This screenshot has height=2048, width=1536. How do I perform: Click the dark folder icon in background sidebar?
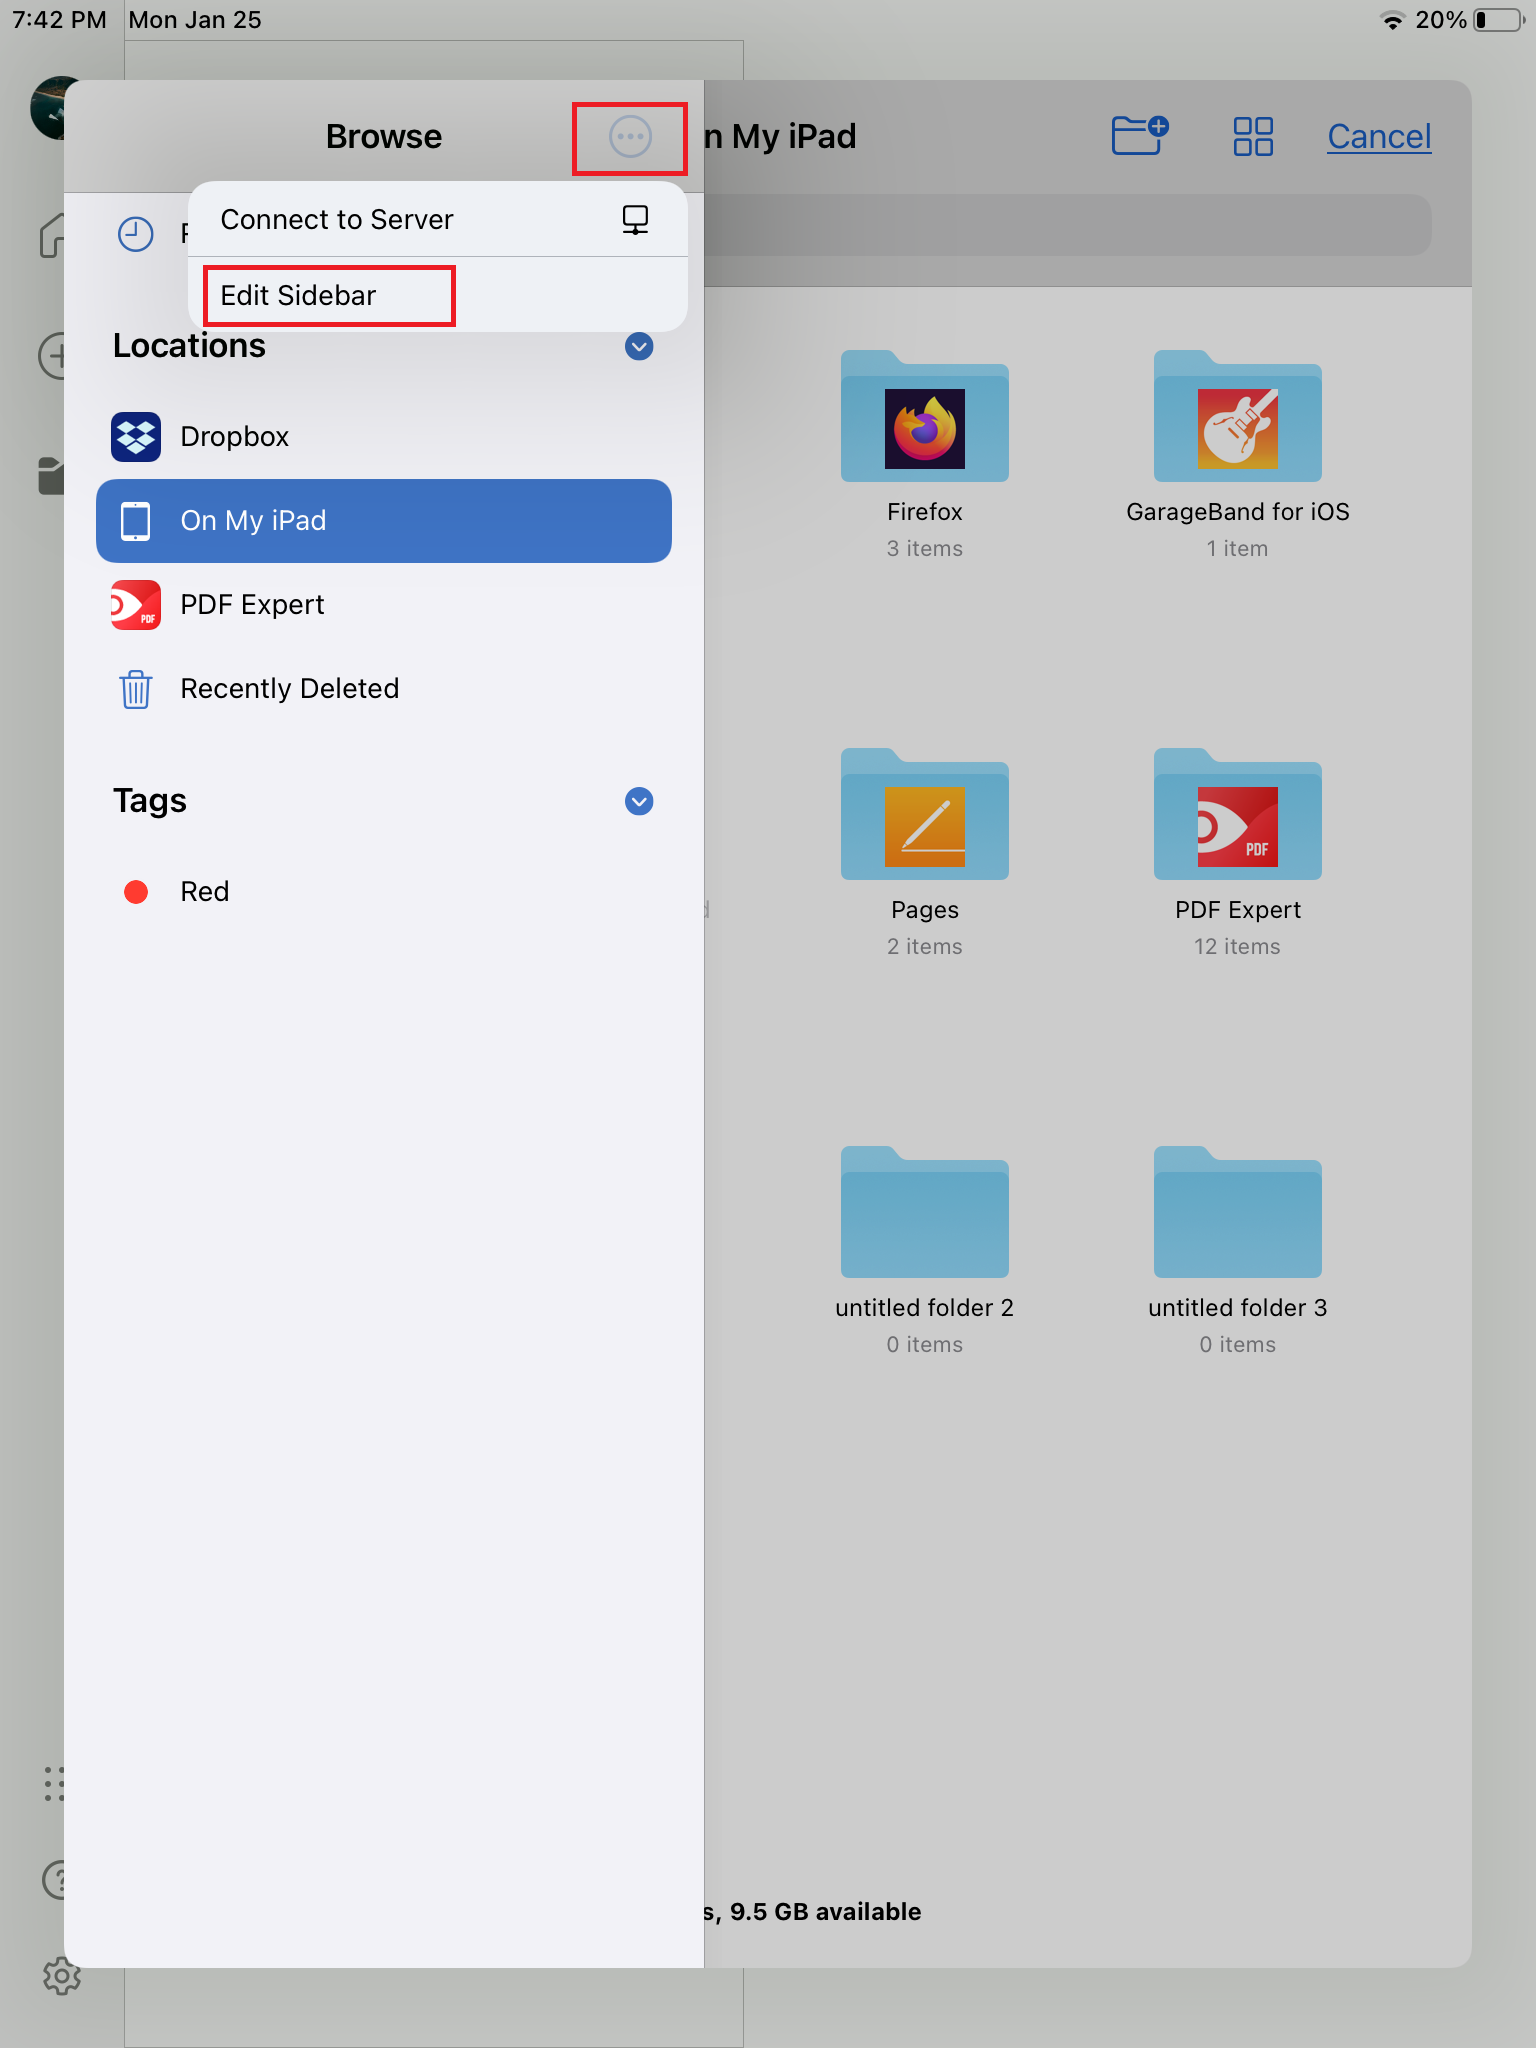coord(51,476)
